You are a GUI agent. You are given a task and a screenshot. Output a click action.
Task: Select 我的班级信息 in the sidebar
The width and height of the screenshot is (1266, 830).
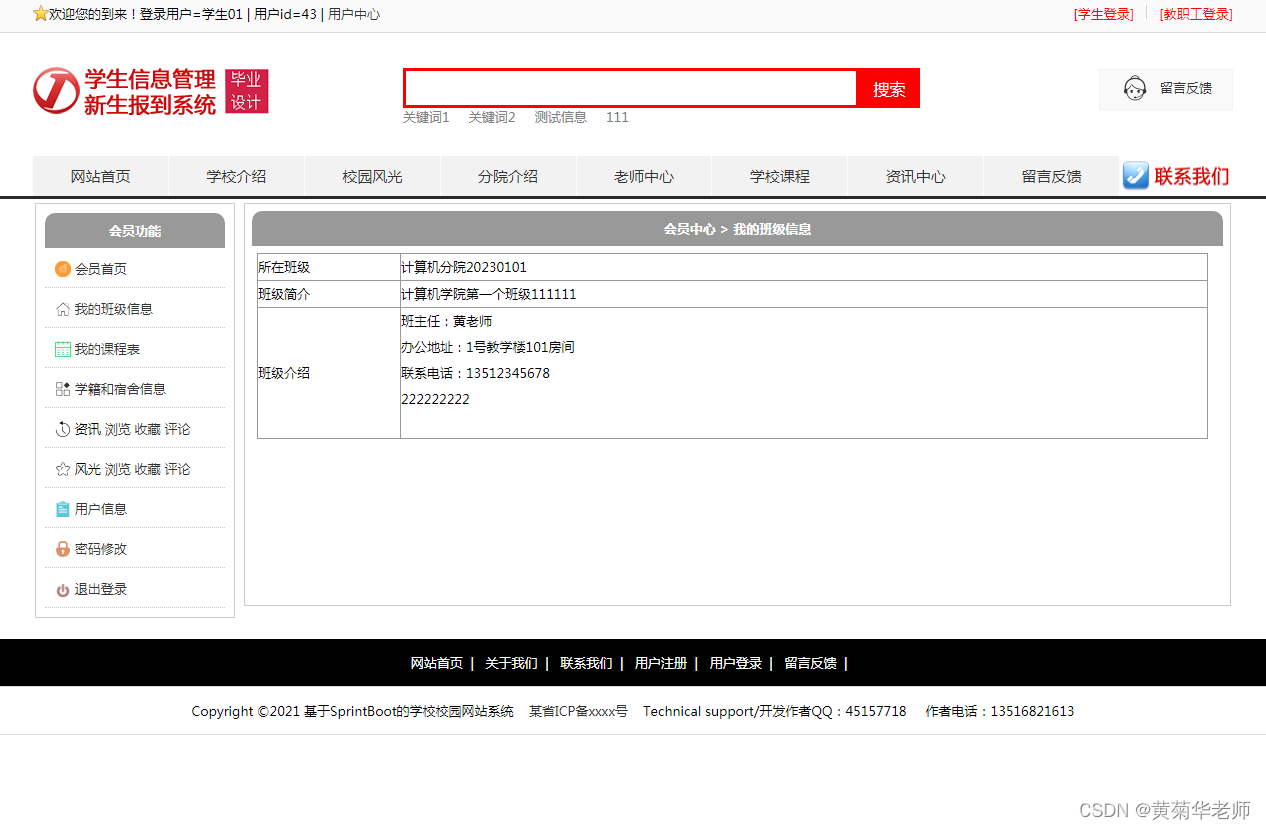(x=114, y=309)
